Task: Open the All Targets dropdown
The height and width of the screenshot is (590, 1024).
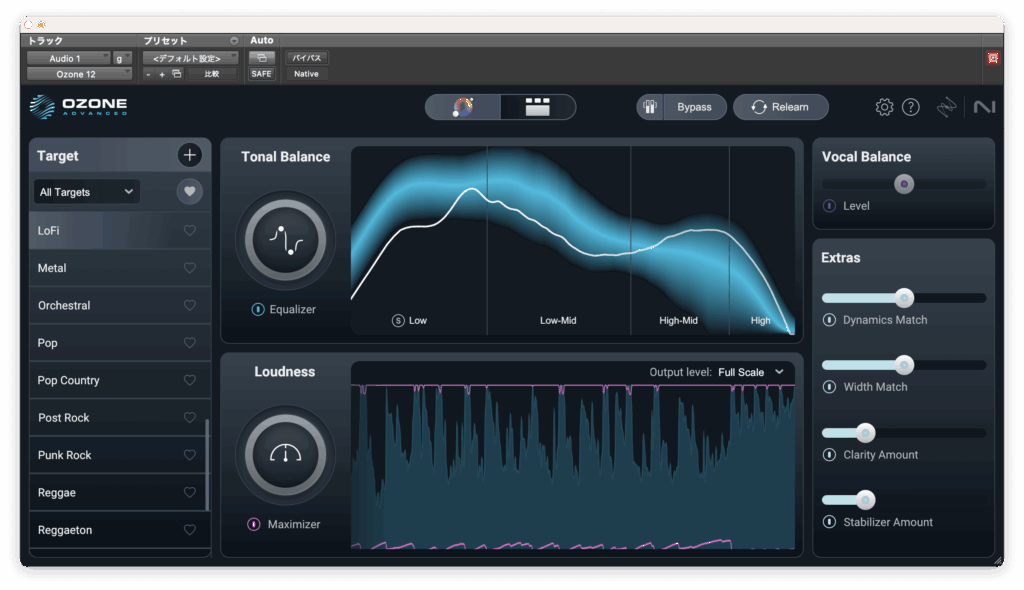Action: click(x=86, y=192)
